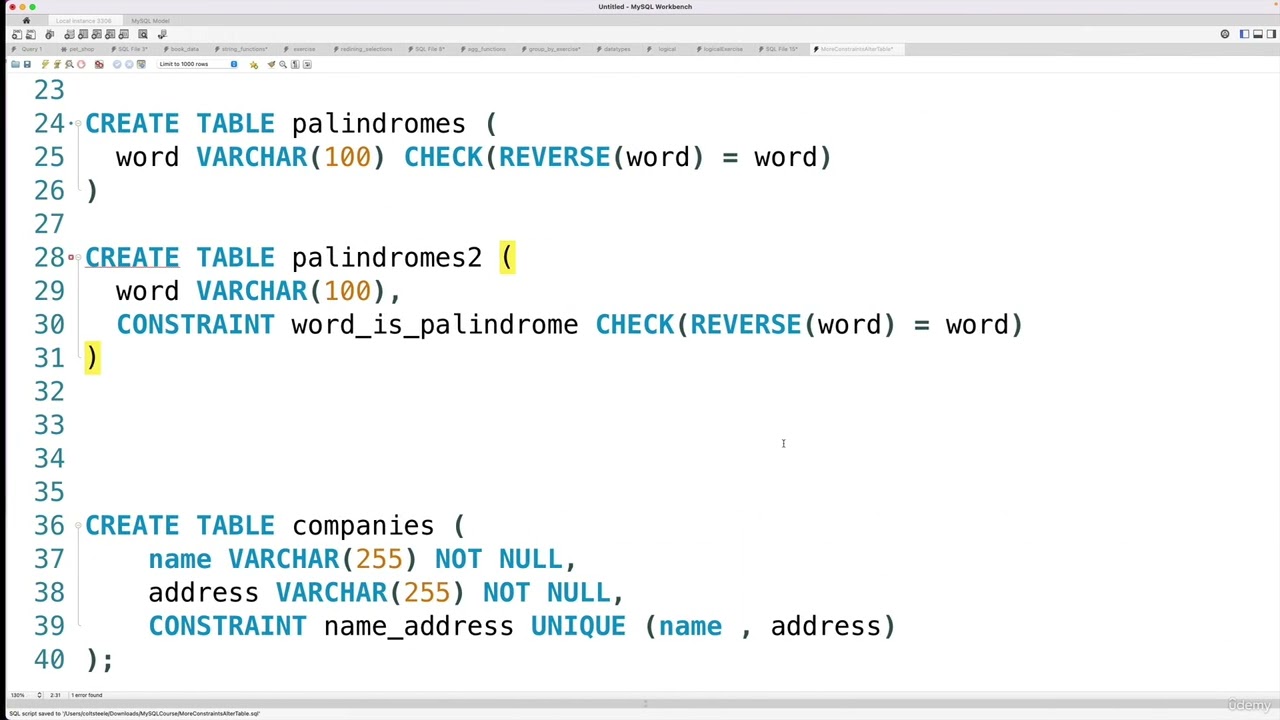
Task: Open the MySQL Workbench home screen icon
Action: click(x=26, y=20)
